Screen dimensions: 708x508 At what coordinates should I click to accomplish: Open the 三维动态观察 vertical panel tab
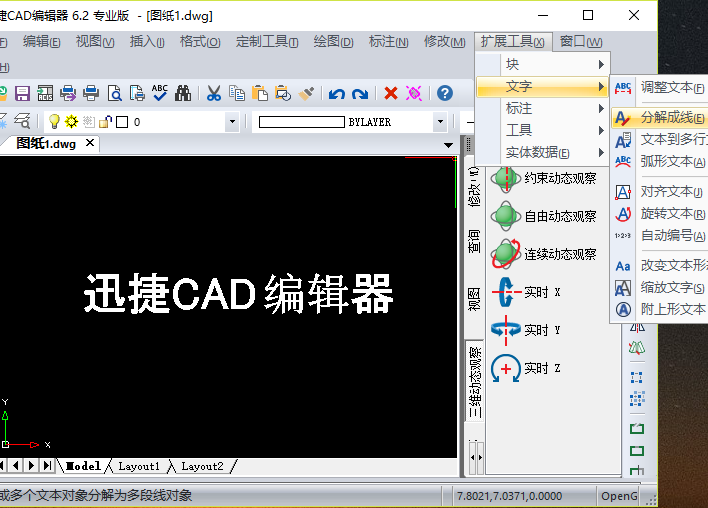[475, 382]
